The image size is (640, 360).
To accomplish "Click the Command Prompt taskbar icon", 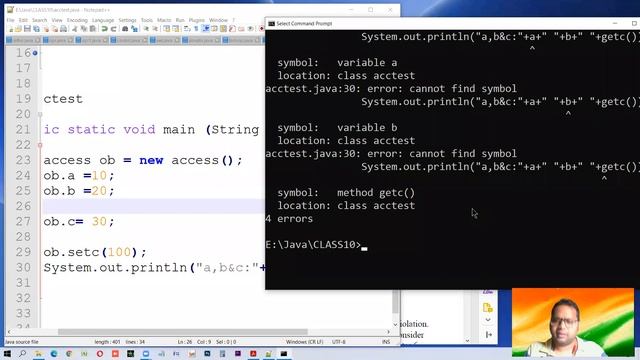I will (x=284, y=353).
